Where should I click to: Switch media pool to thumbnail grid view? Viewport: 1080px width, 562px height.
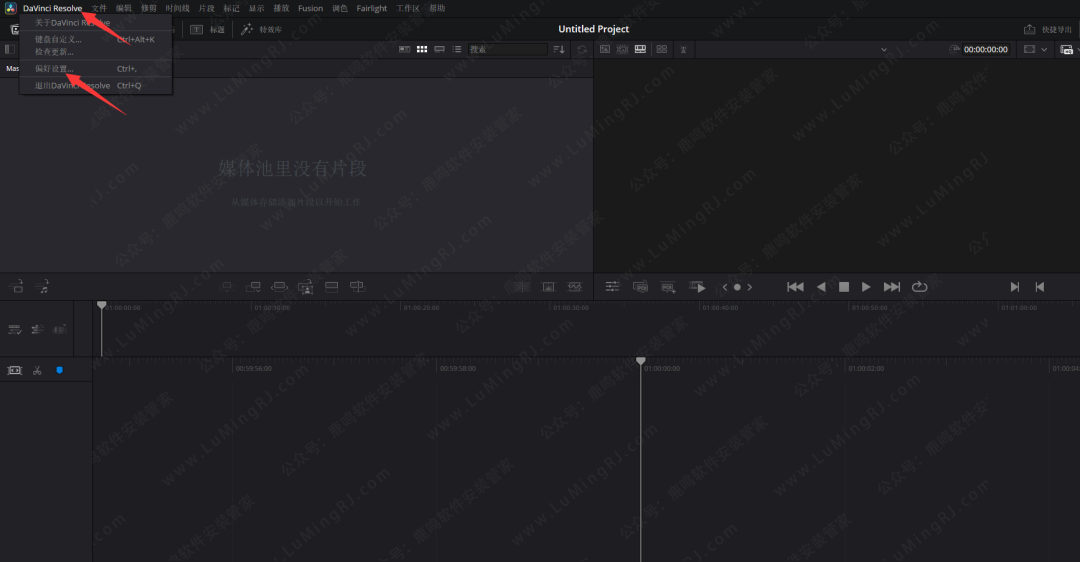(x=422, y=49)
